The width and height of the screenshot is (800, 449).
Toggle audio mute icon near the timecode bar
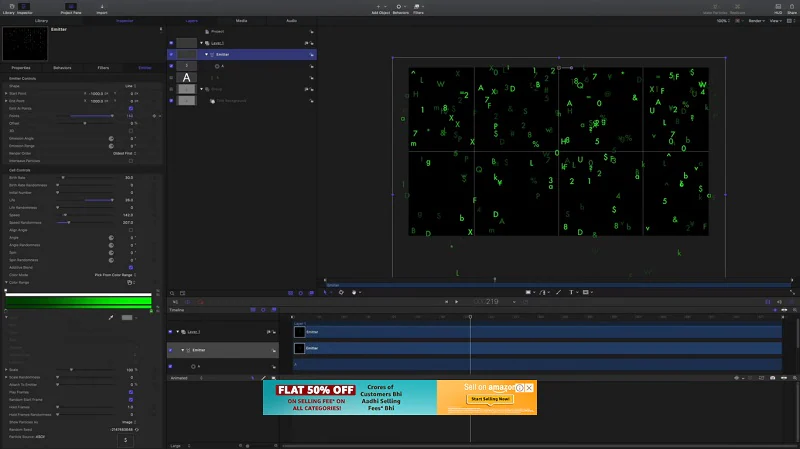click(779, 302)
